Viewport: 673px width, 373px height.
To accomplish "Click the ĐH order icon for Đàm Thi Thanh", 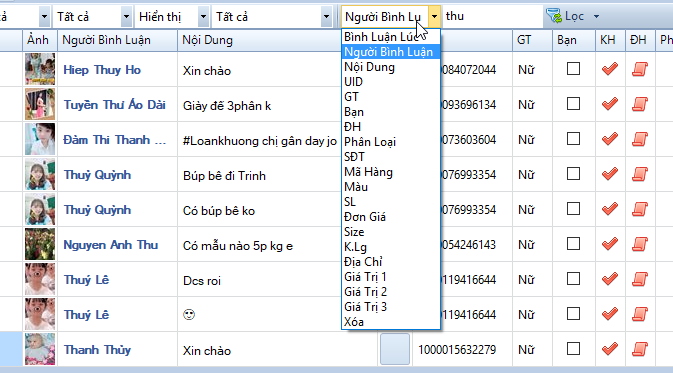I will tap(640, 139).
